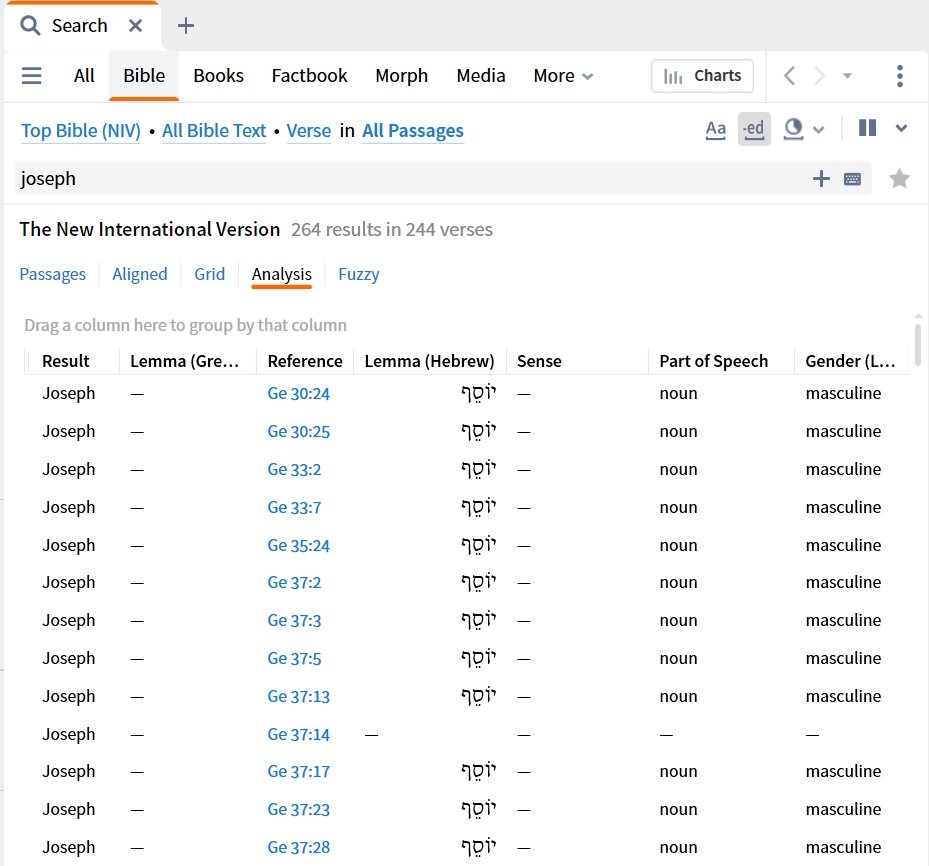Screen dimensions: 929x866
Task: Open the More dropdown menu
Action: pos(563,76)
